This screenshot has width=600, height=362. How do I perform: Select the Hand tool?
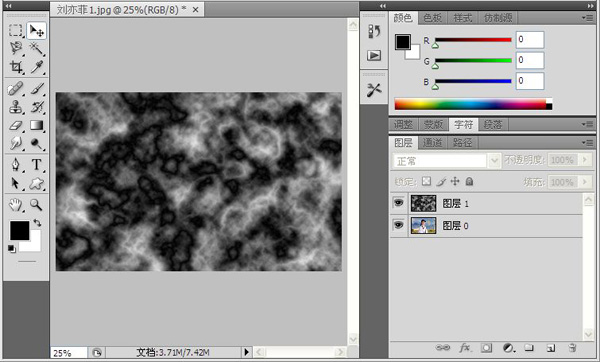[16, 205]
